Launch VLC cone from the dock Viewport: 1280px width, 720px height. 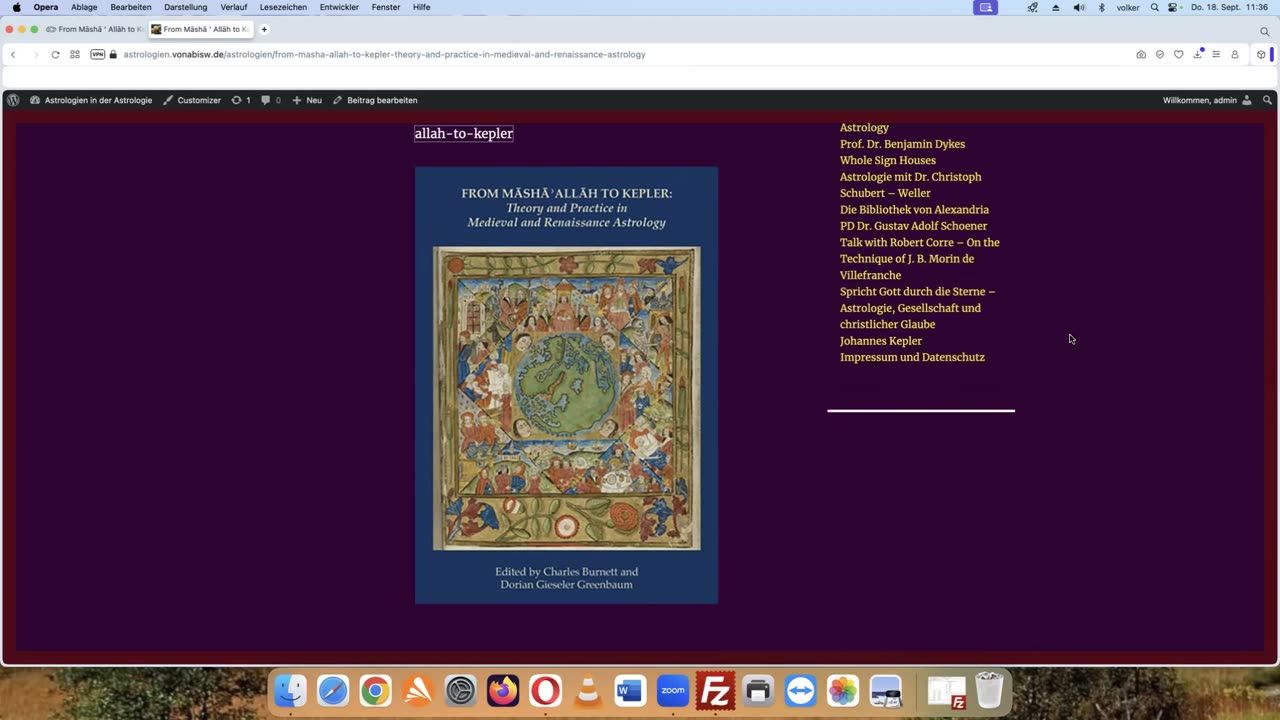coord(588,690)
